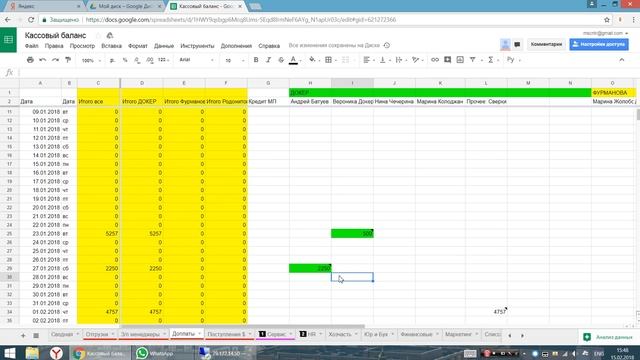Open the Формат menu
This screenshot has height=360, width=640.
click(138, 46)
